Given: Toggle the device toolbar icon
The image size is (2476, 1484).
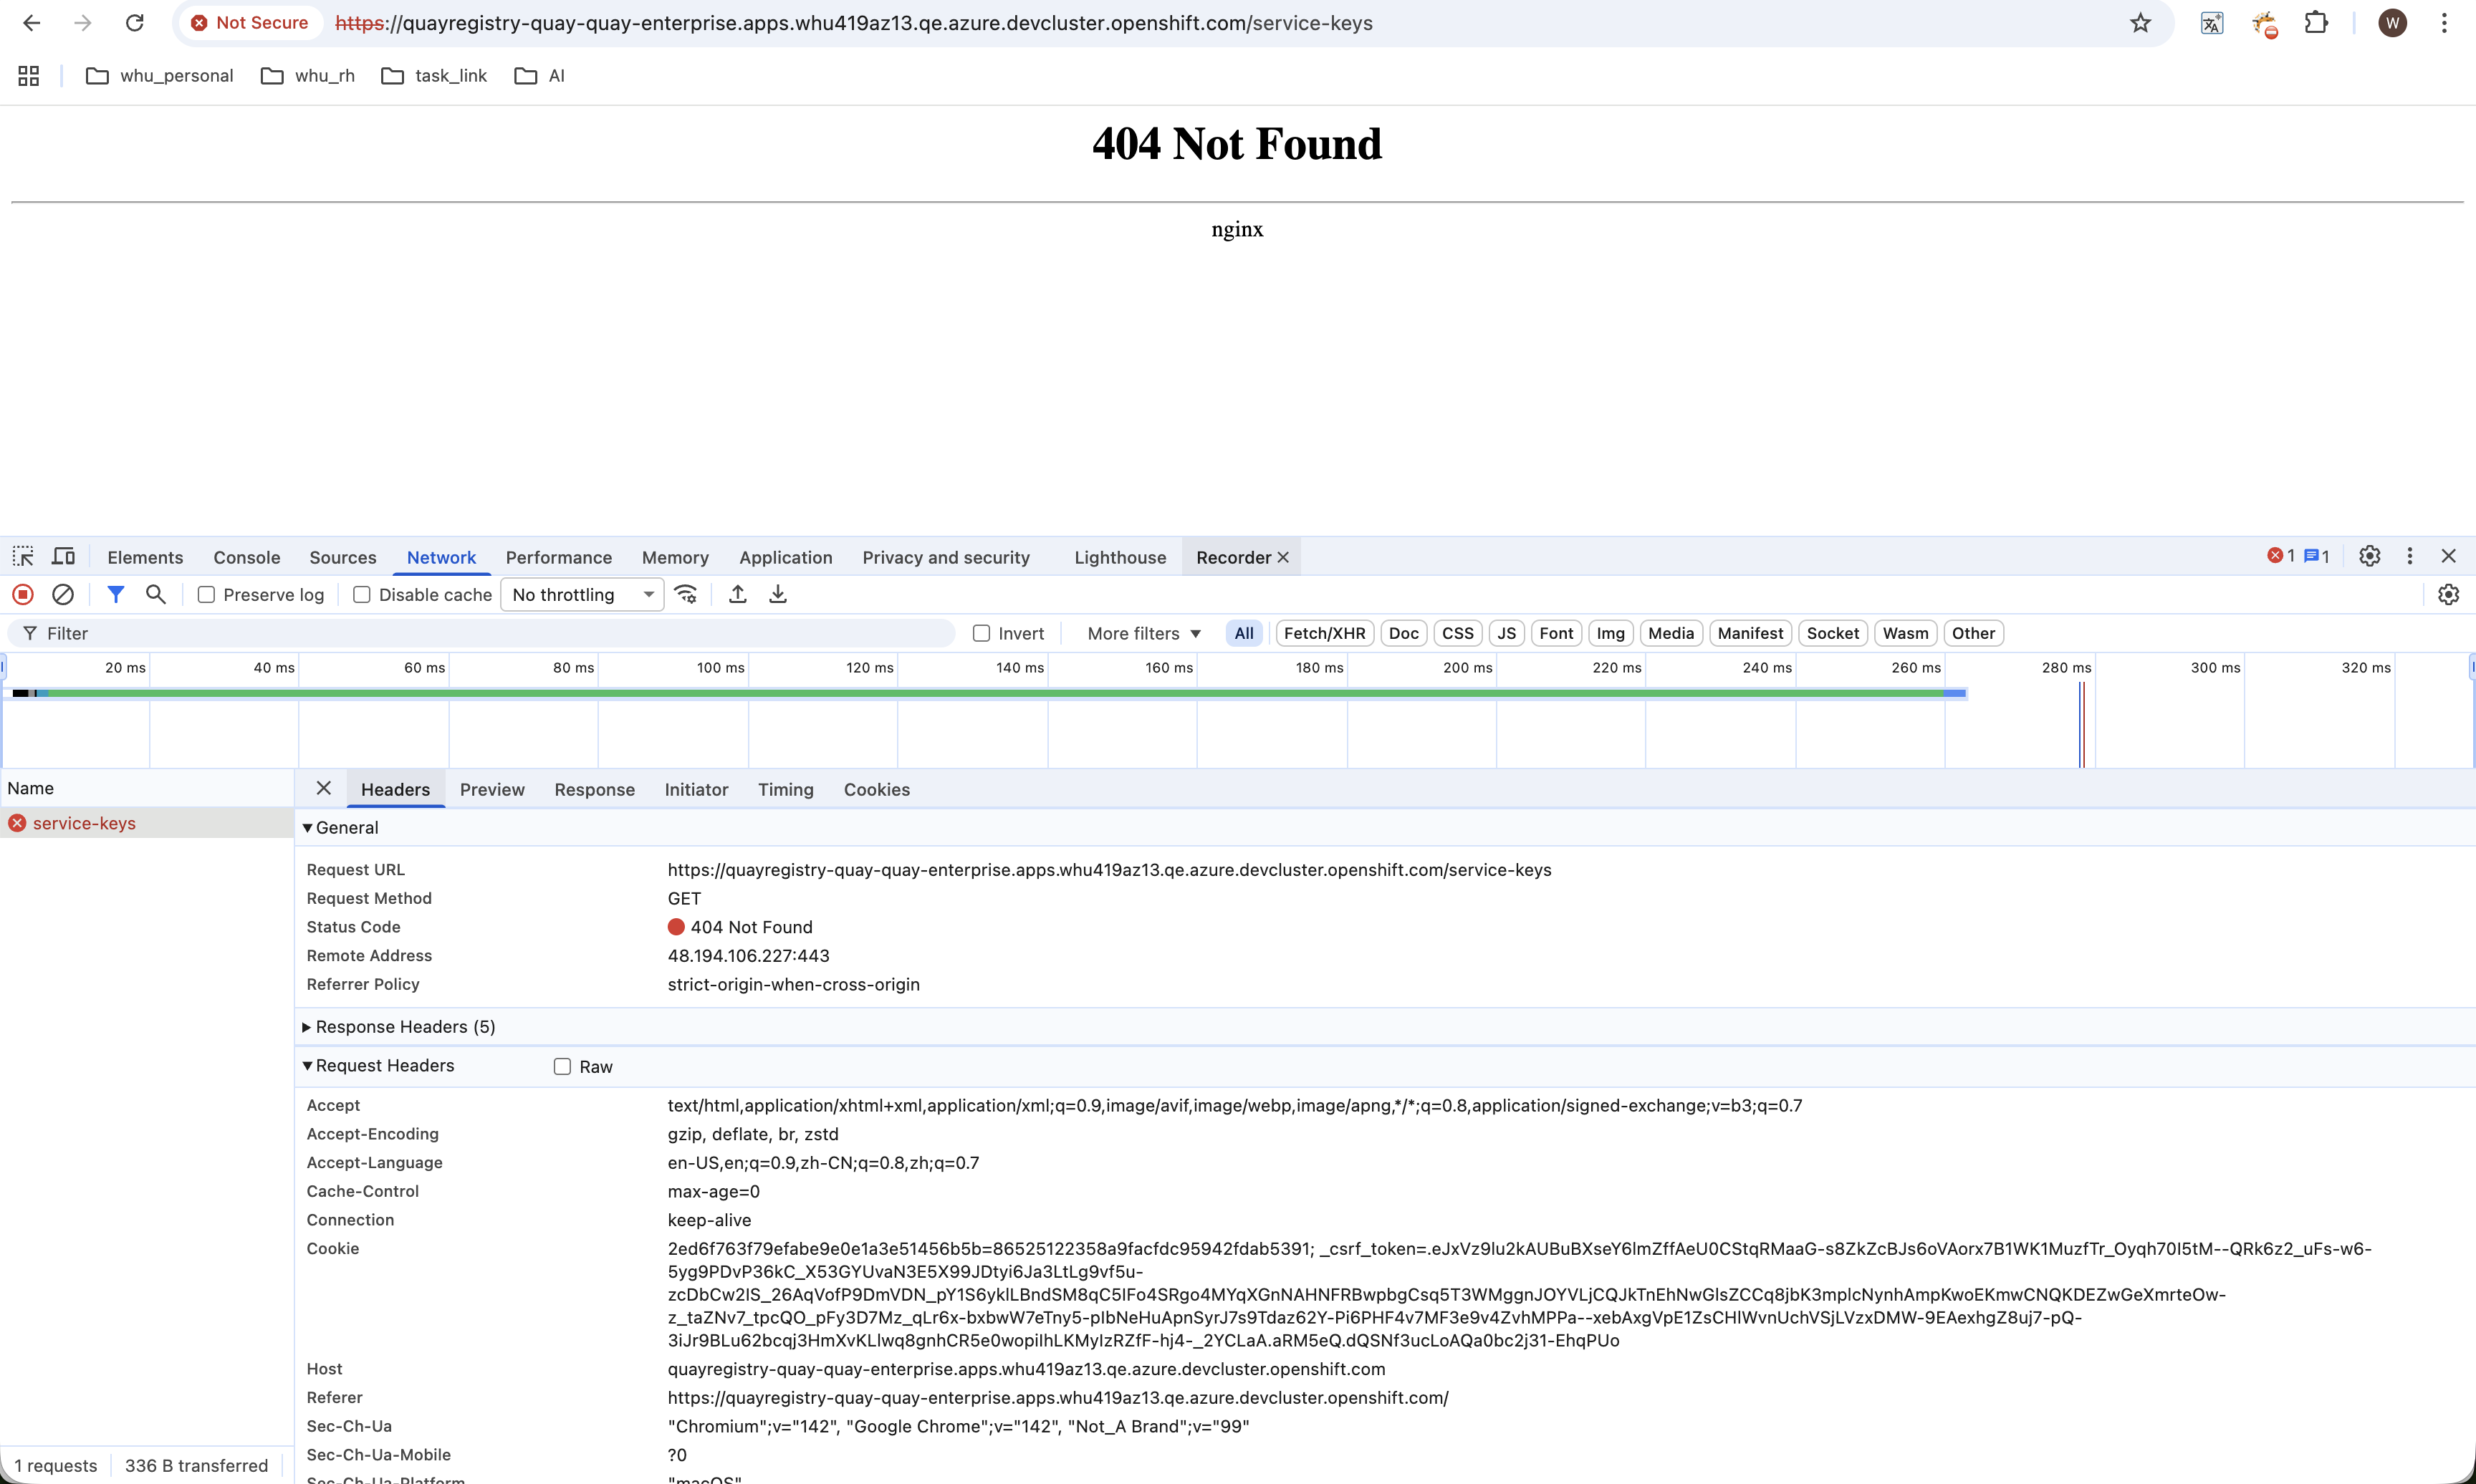Looking at the screenshot, I should pos(64,557).
